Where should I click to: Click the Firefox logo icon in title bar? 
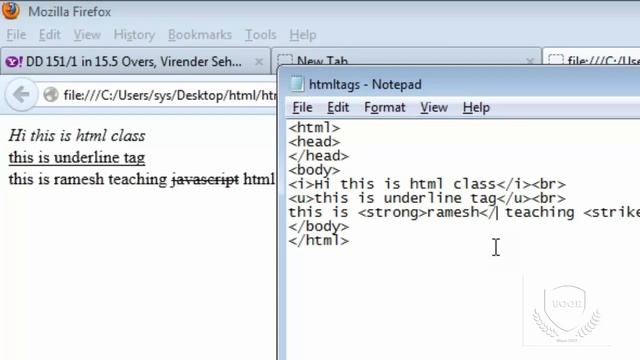pyautogui.click(x=10, y=11)
